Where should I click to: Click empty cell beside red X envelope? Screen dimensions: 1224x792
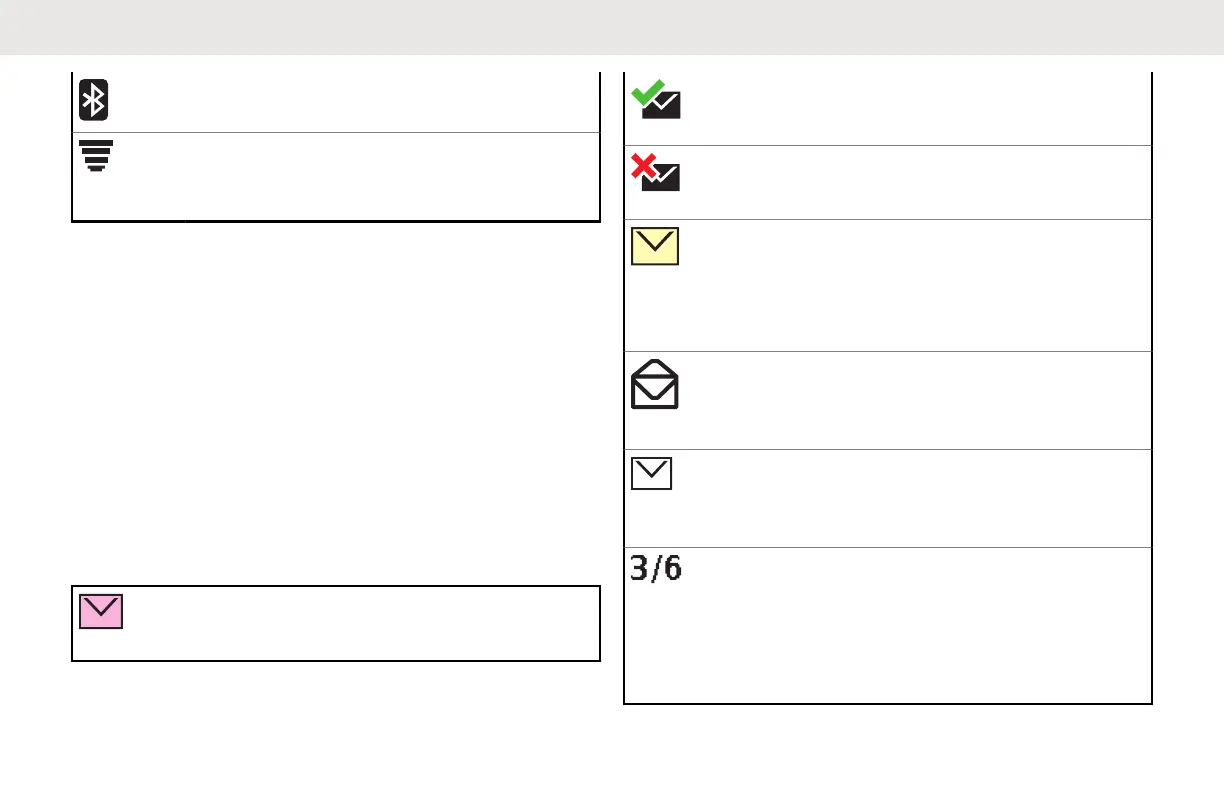click(910, 182)
